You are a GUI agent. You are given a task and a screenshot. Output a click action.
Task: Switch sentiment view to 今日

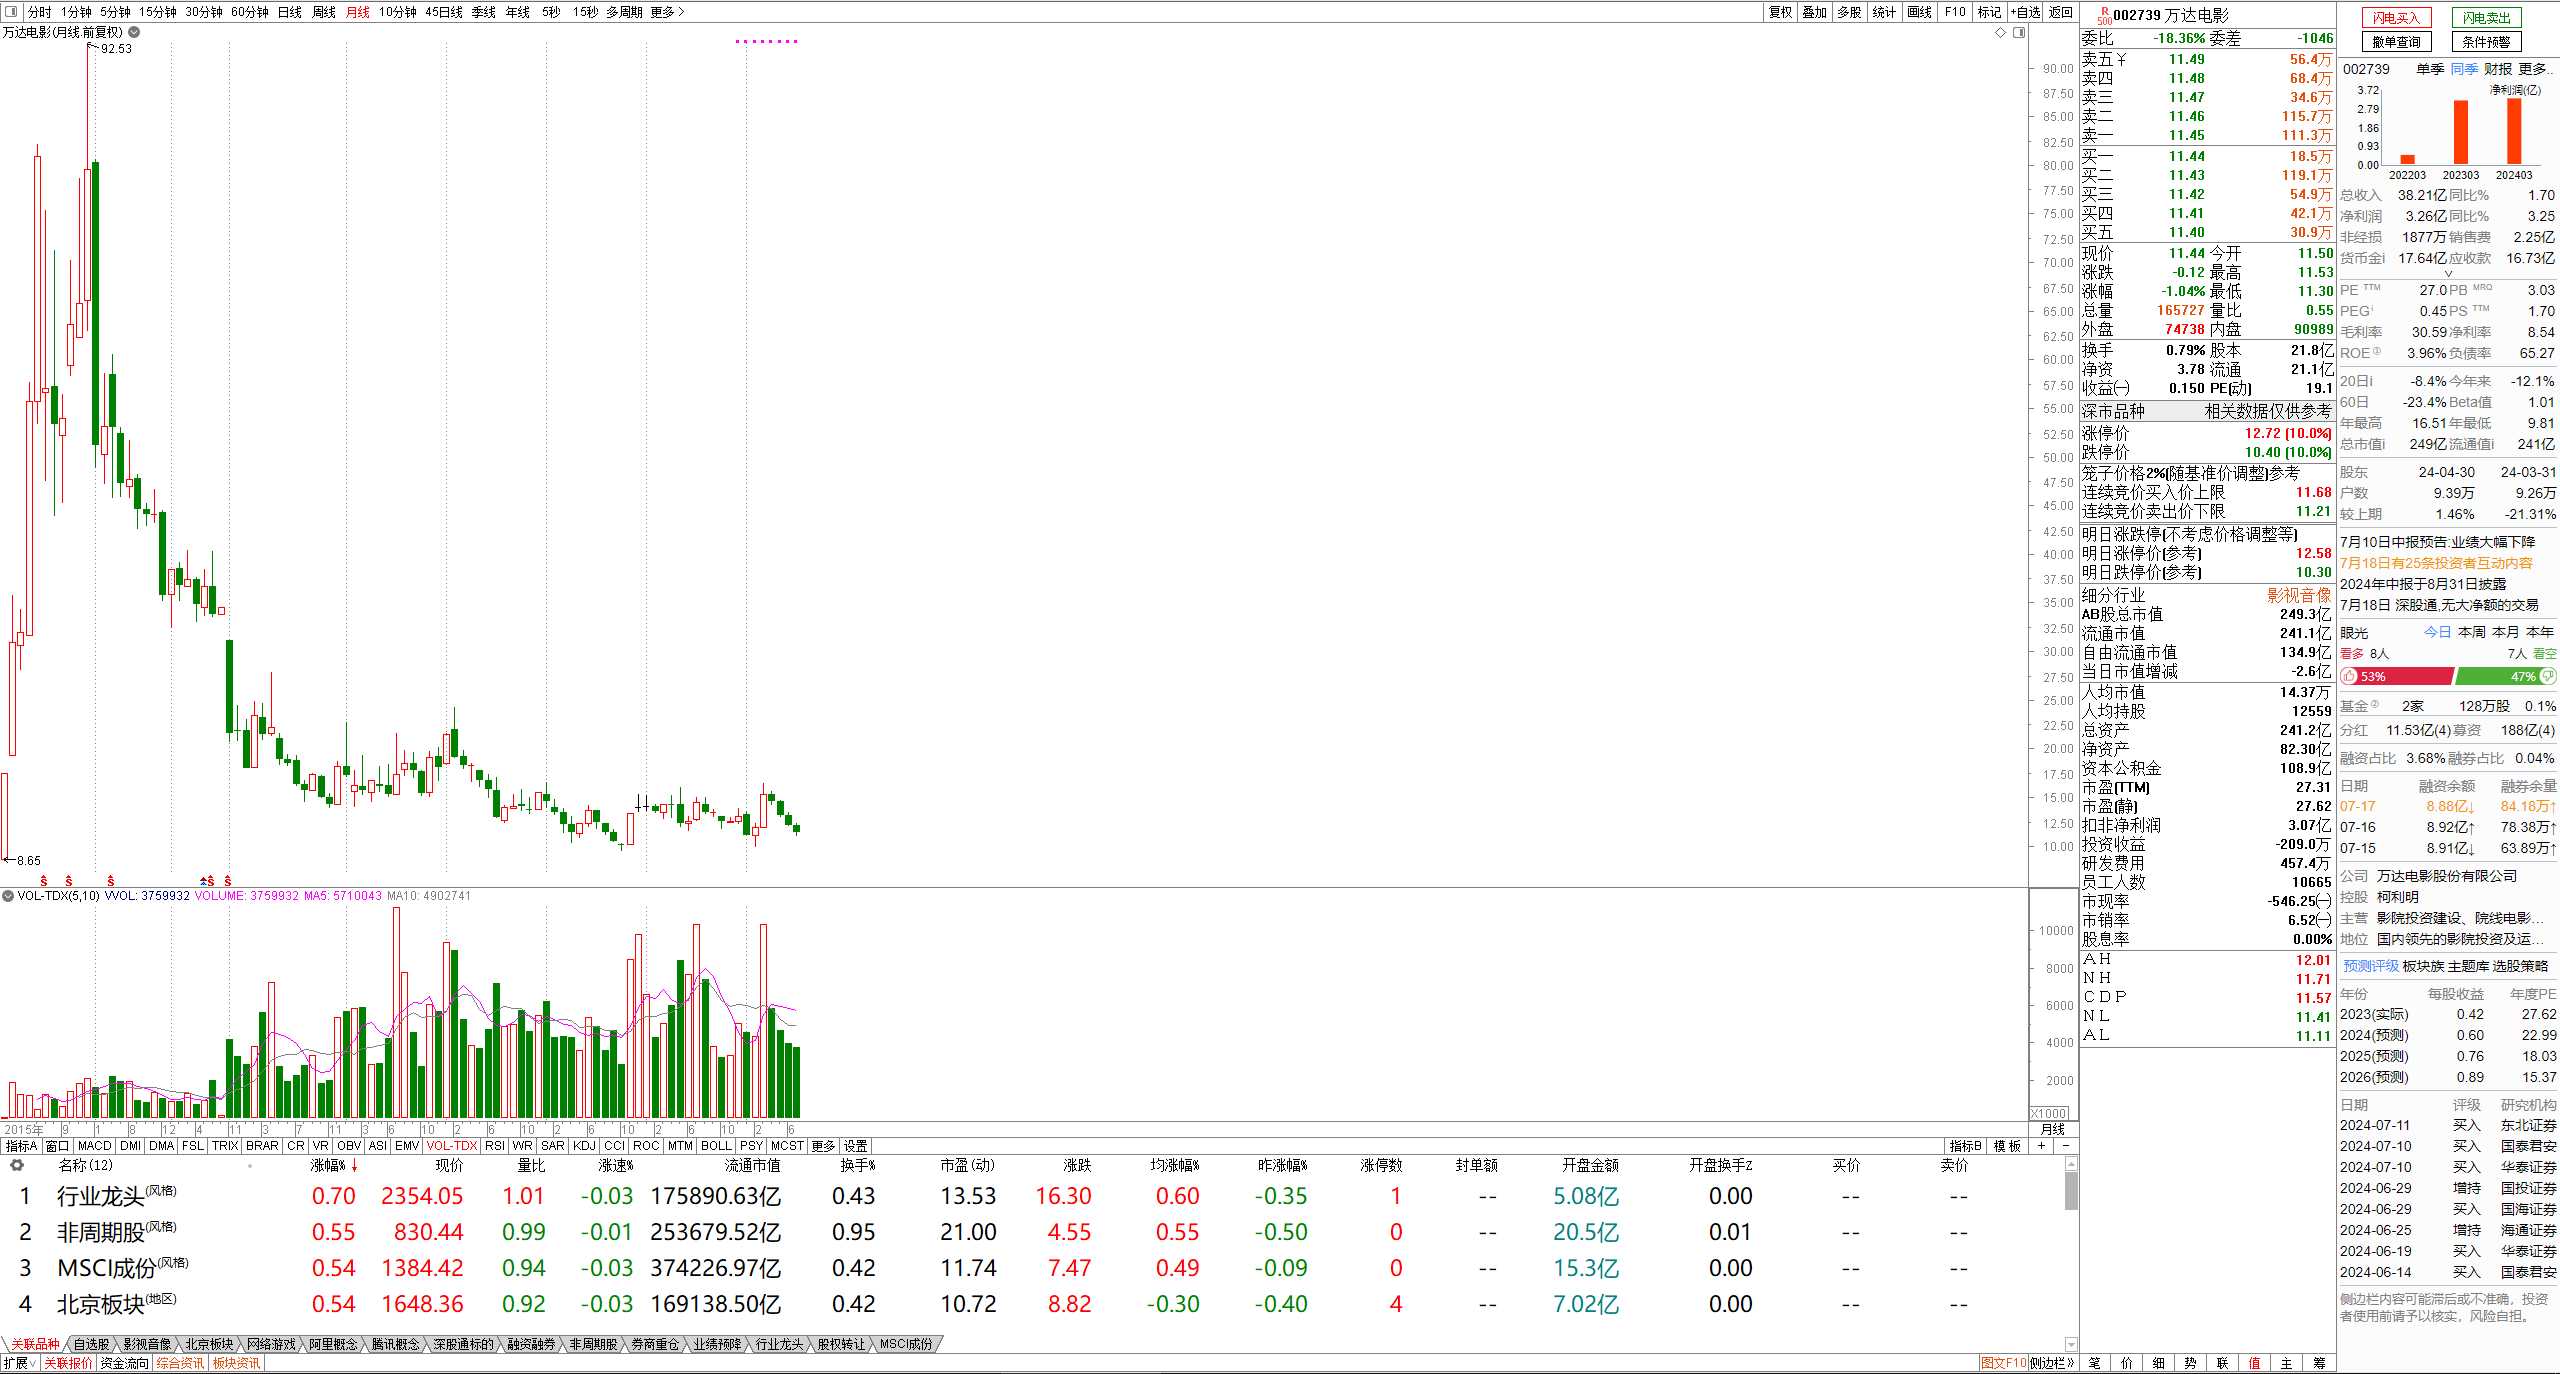(x=2437, y=632)
